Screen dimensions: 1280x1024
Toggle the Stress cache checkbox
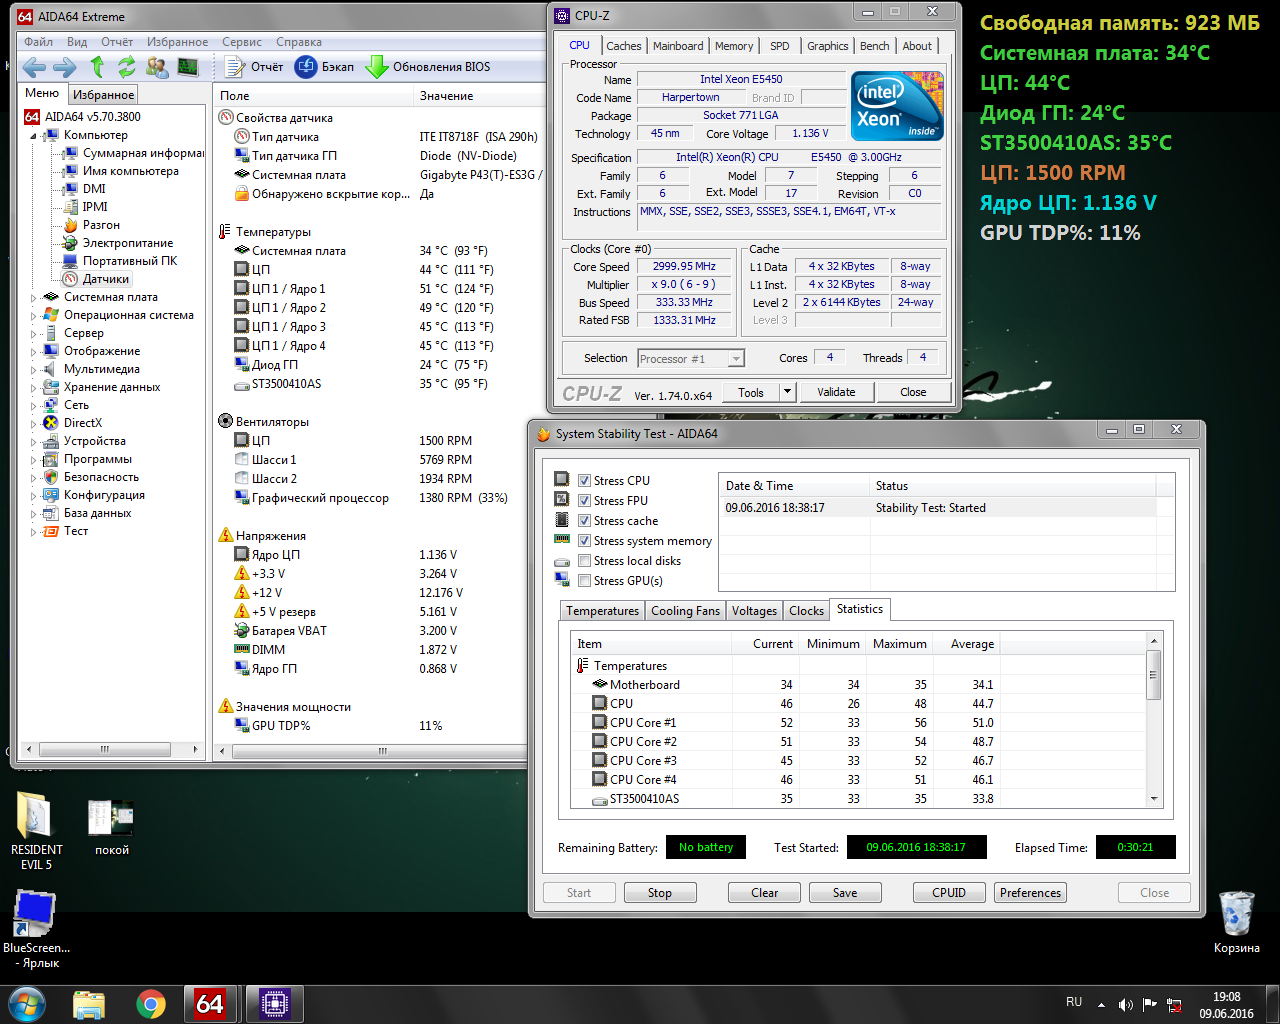(x=585, y=521)
